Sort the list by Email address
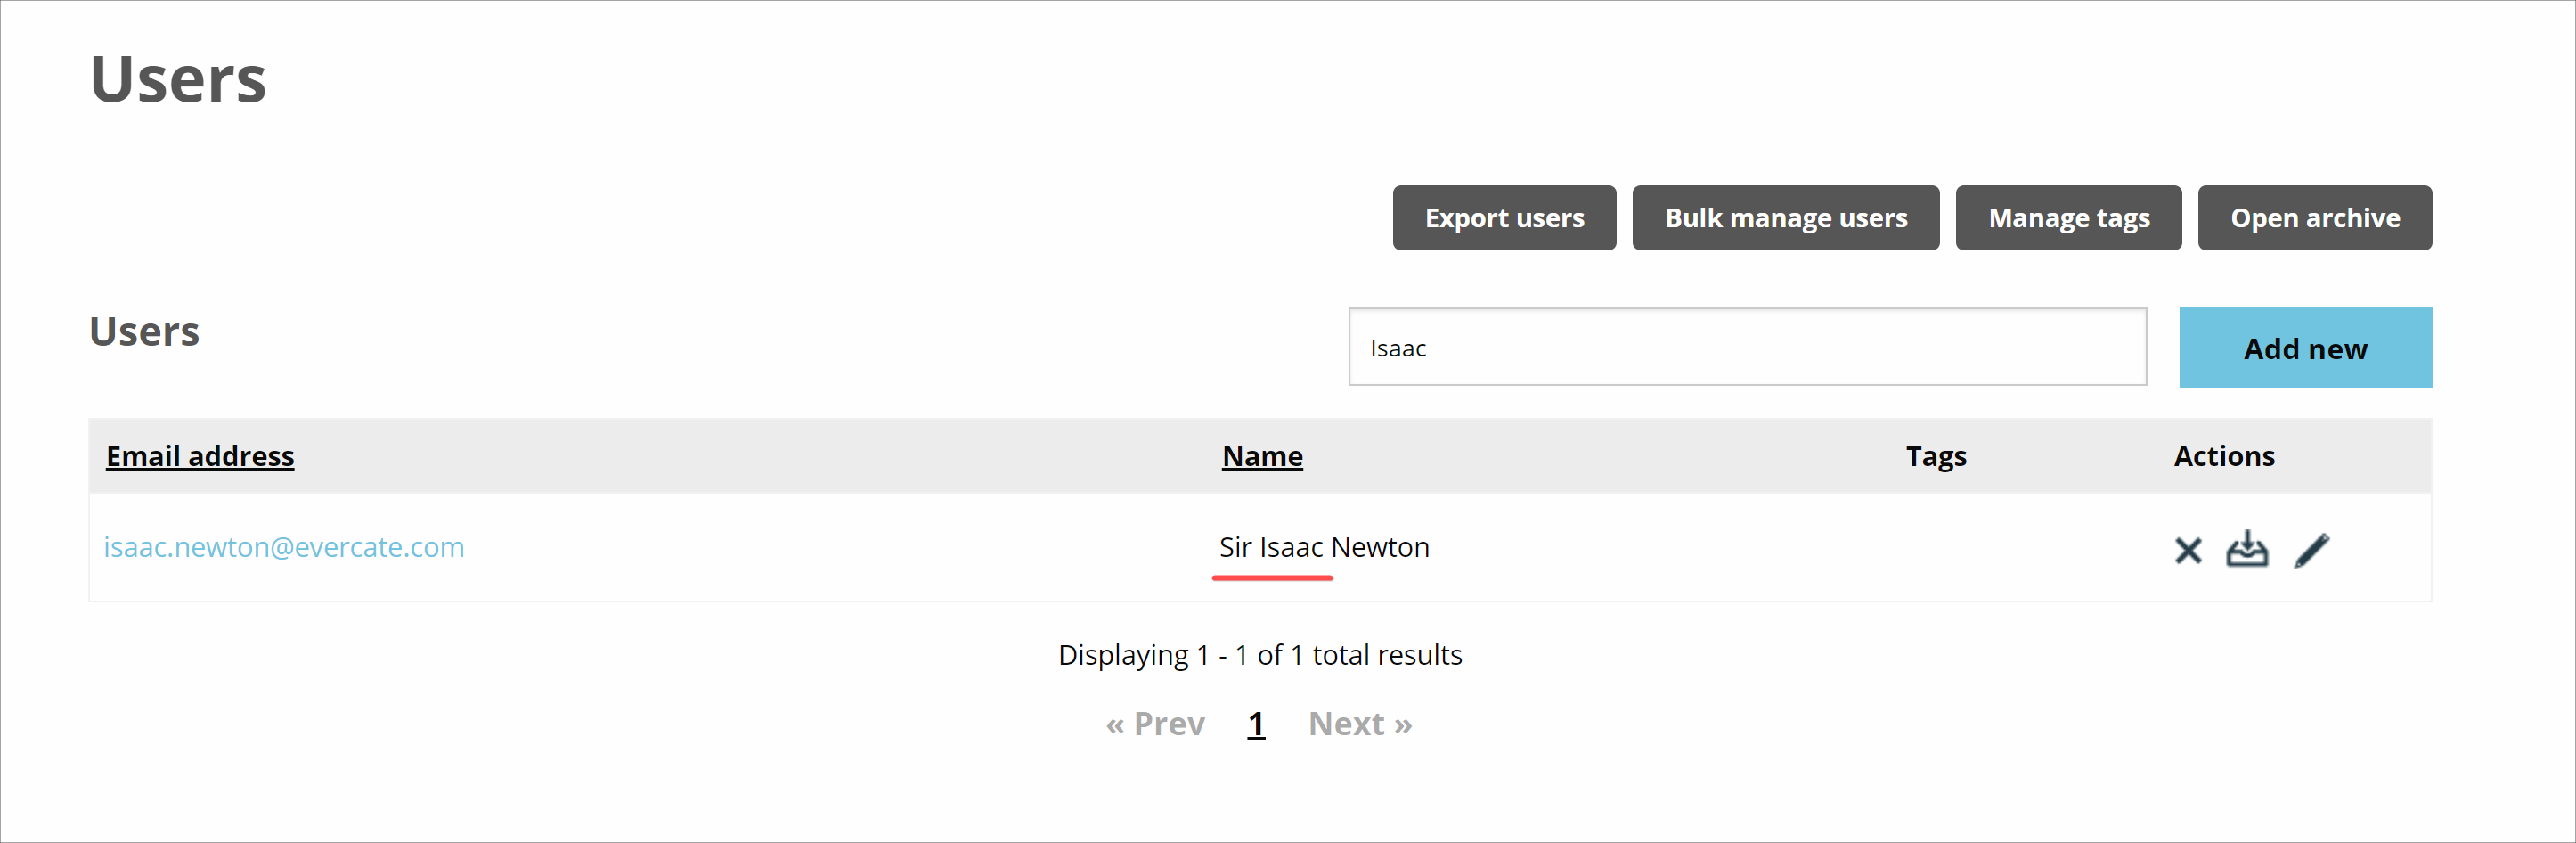The image size is (2576, 843). [199, 455]
